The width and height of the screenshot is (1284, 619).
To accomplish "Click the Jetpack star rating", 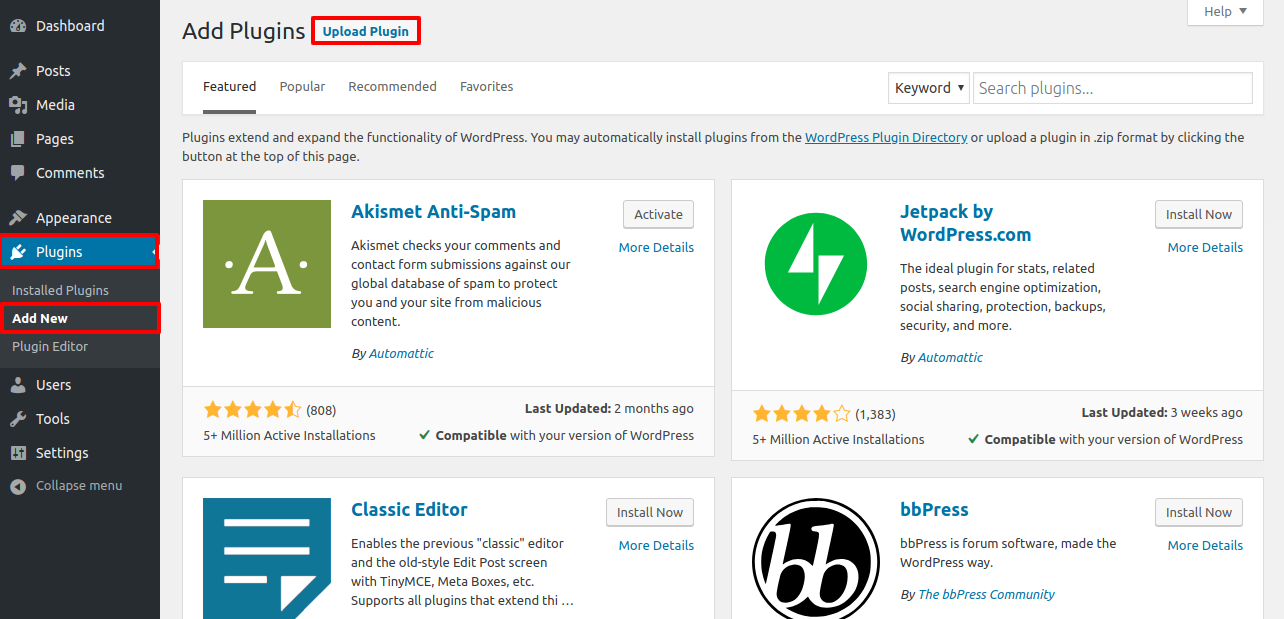I will tap(801, 413).
